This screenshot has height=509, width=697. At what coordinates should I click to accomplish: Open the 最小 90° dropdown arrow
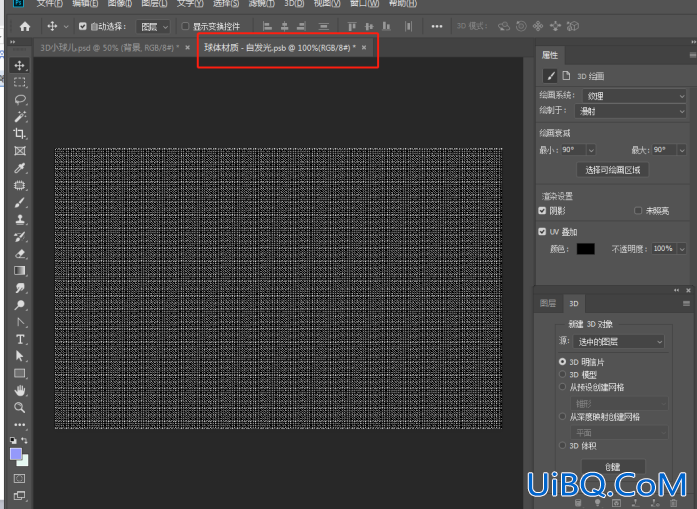[x=591, y=150]
